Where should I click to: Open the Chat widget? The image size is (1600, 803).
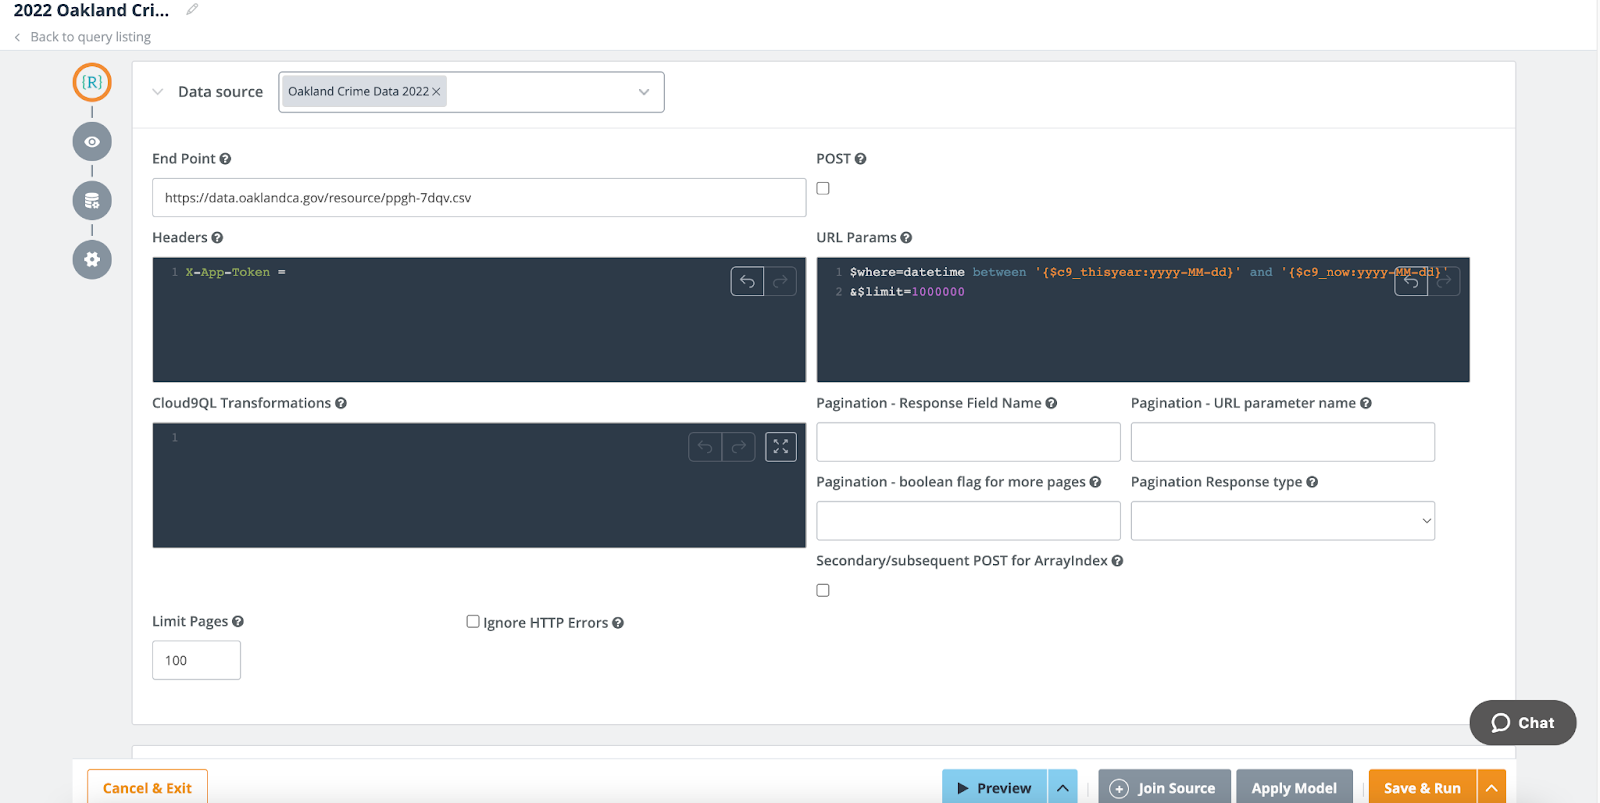coord(1523,723)
